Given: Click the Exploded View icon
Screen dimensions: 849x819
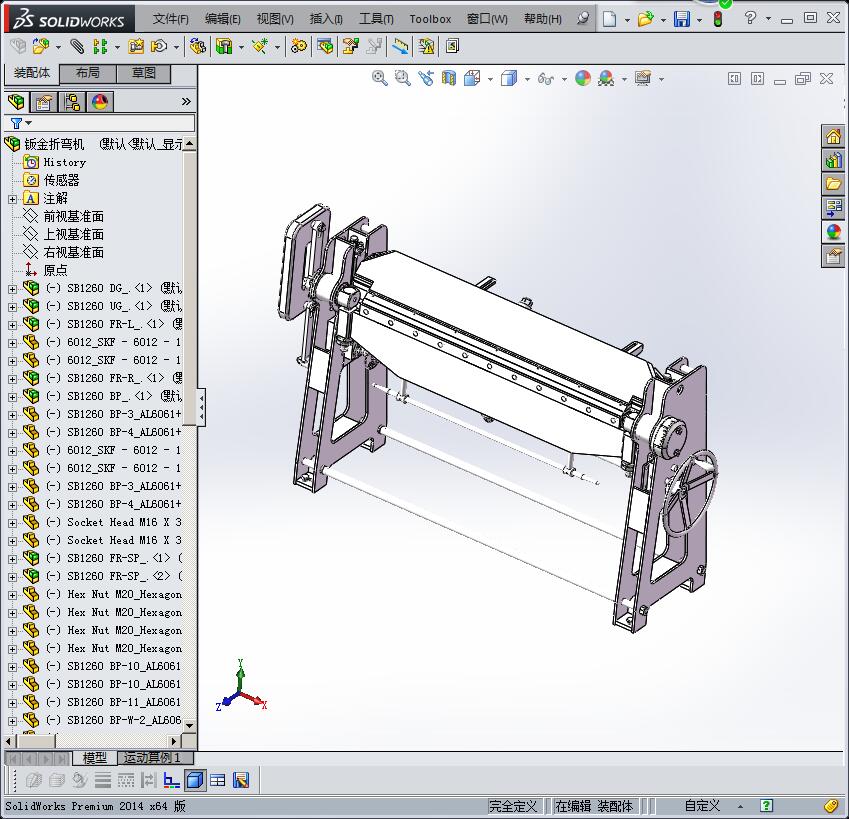Looking at the screenshot, I should click(350, 47).
